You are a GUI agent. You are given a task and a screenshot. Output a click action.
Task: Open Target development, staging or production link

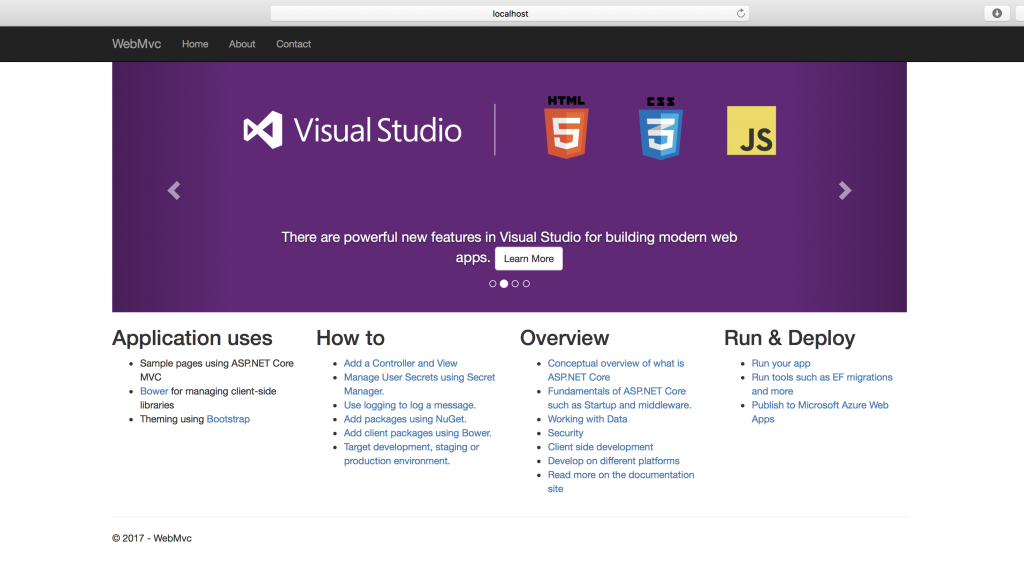point(411,454)
